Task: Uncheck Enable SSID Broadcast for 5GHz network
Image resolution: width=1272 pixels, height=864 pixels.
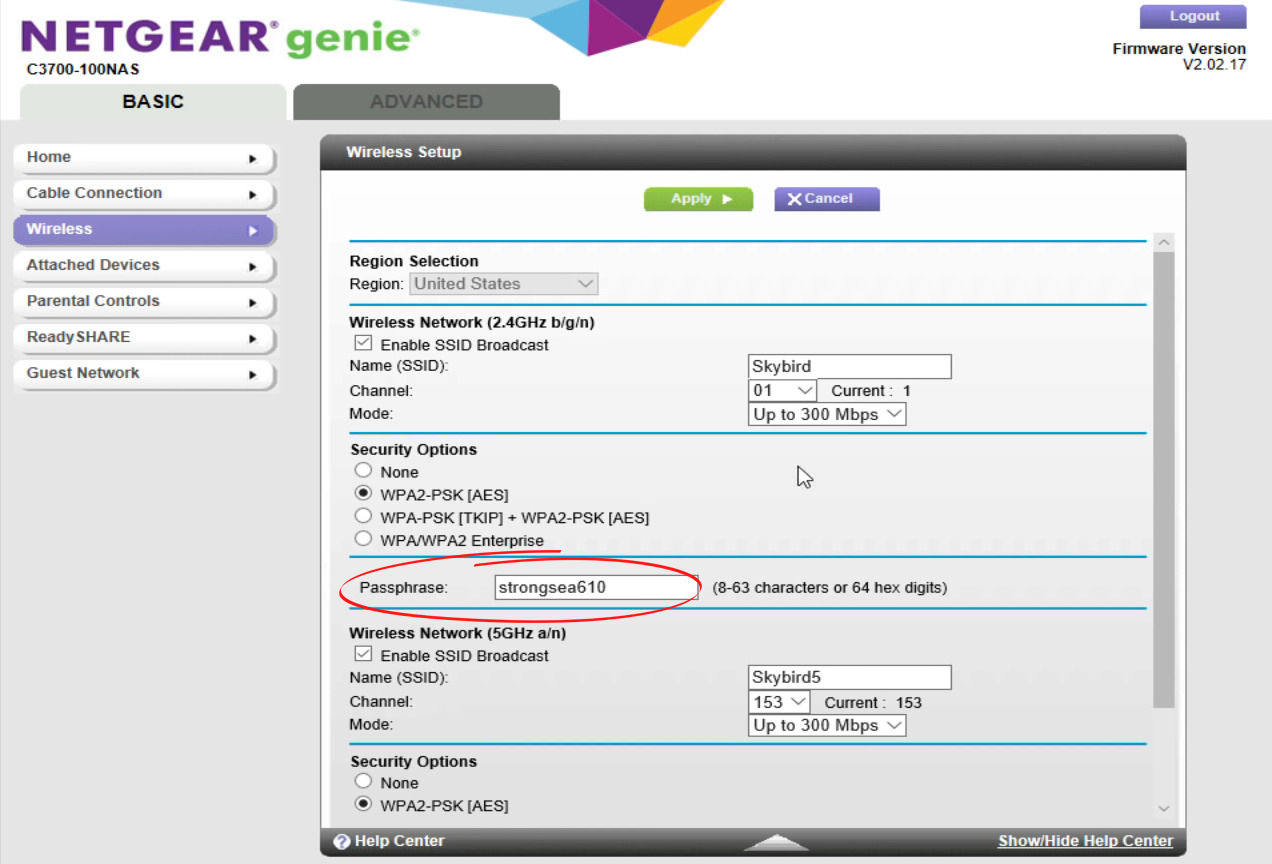Action: pyautogui.click(x=361, y=655)
